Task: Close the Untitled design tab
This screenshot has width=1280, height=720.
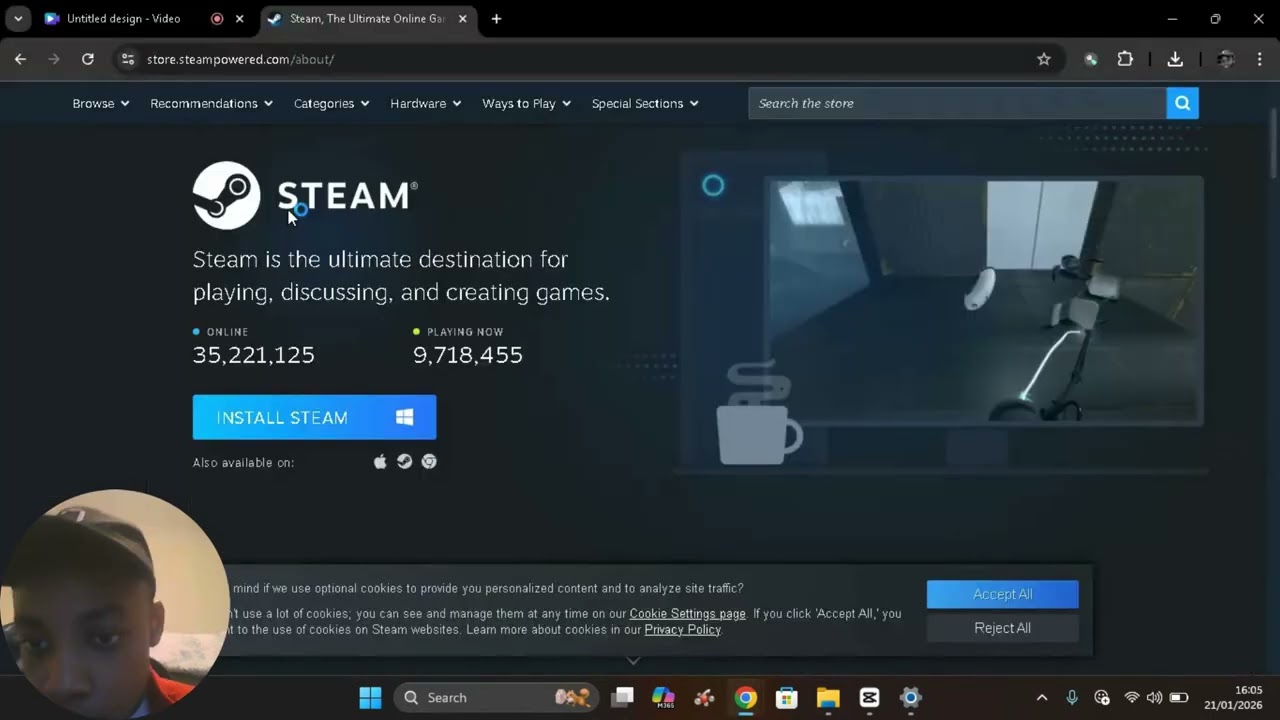Action: click(239, 19)
